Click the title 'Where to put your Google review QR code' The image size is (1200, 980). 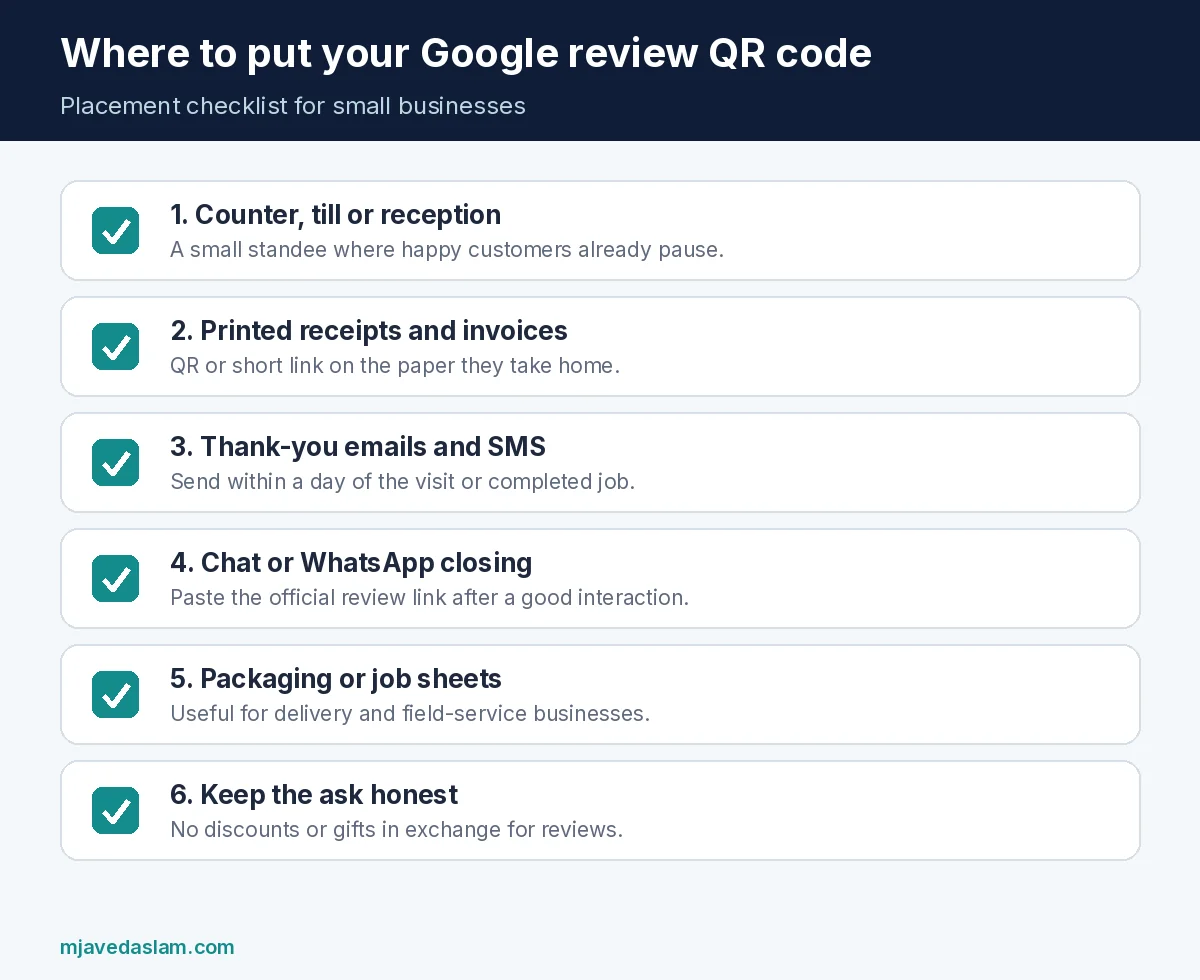pos(466,54)
